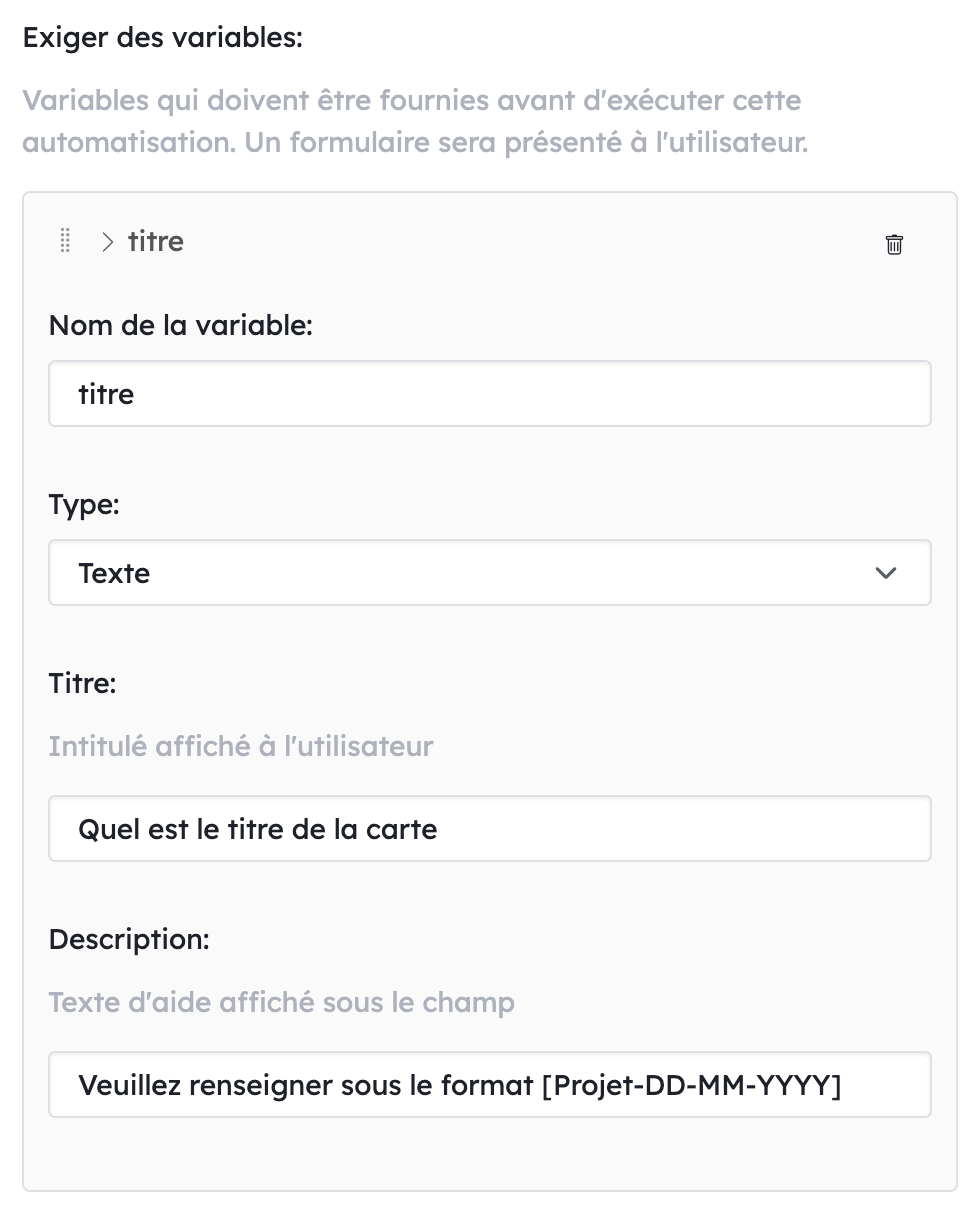Click the chevron arrow on the Type selector
Image resolution: width=976 pixels, height=1208 pixels.
[884, 572]
